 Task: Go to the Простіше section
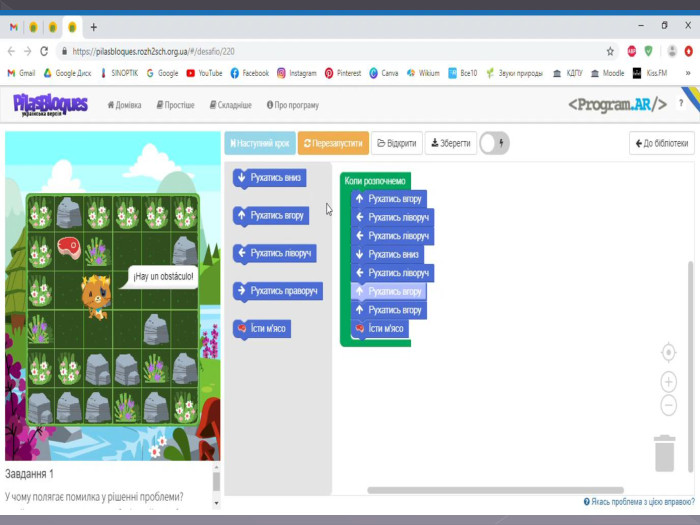[x=176, y=105]
